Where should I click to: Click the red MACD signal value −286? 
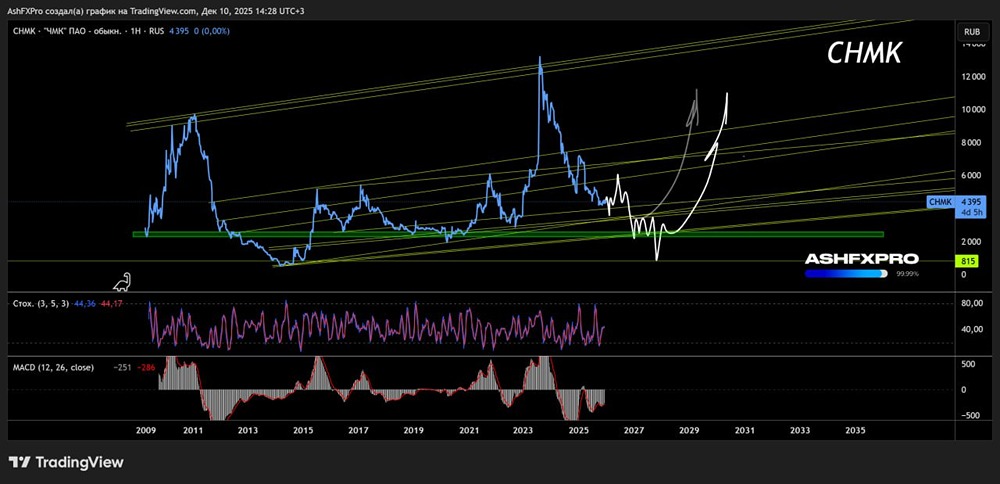(145, 368)
